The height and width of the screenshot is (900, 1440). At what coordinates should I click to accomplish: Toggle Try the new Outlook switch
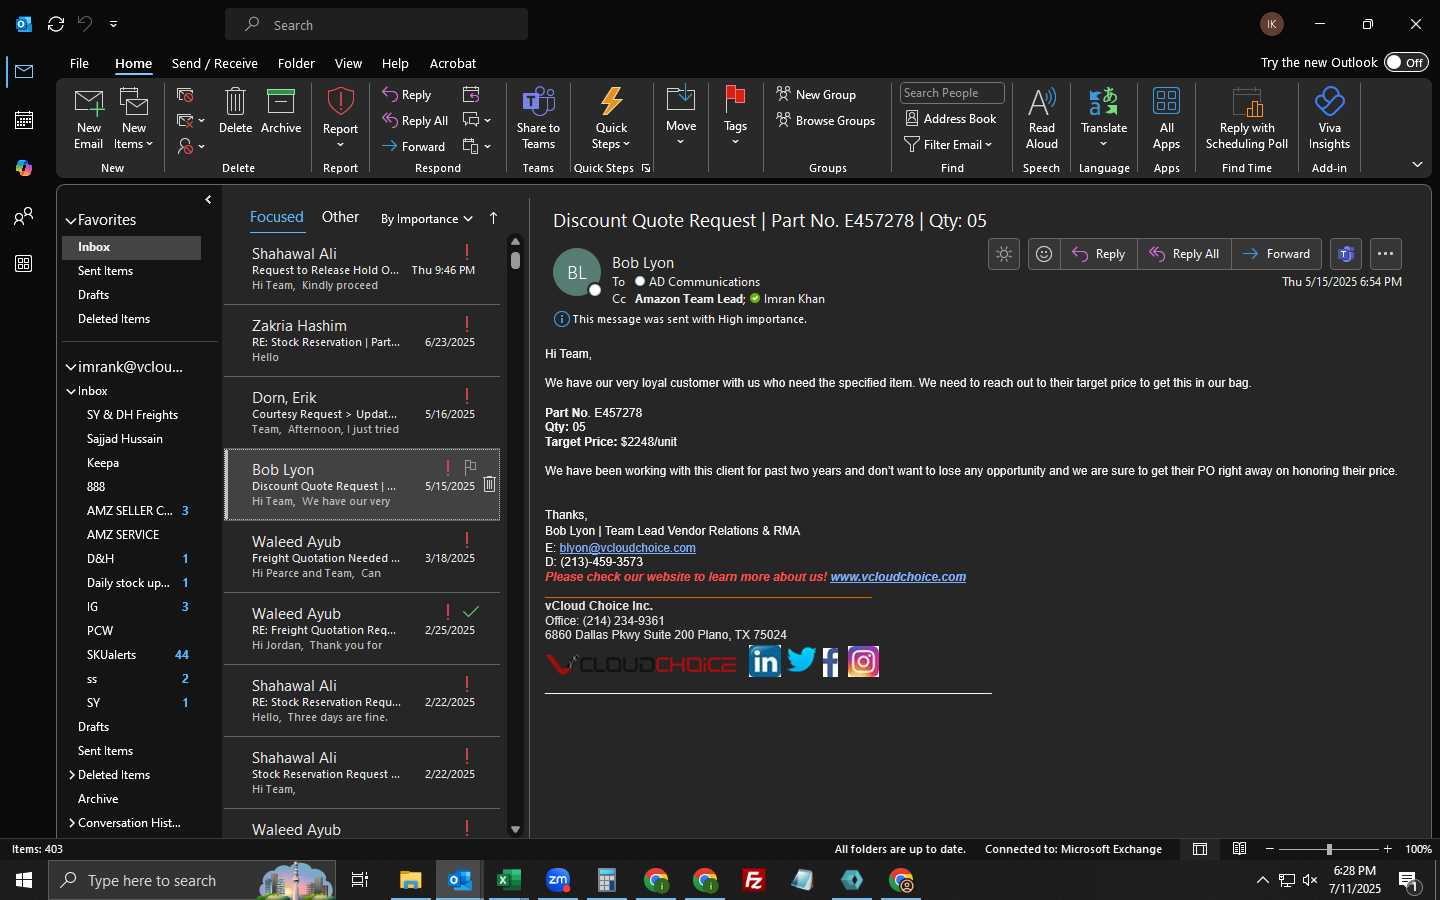click(x=1406, y=62)
